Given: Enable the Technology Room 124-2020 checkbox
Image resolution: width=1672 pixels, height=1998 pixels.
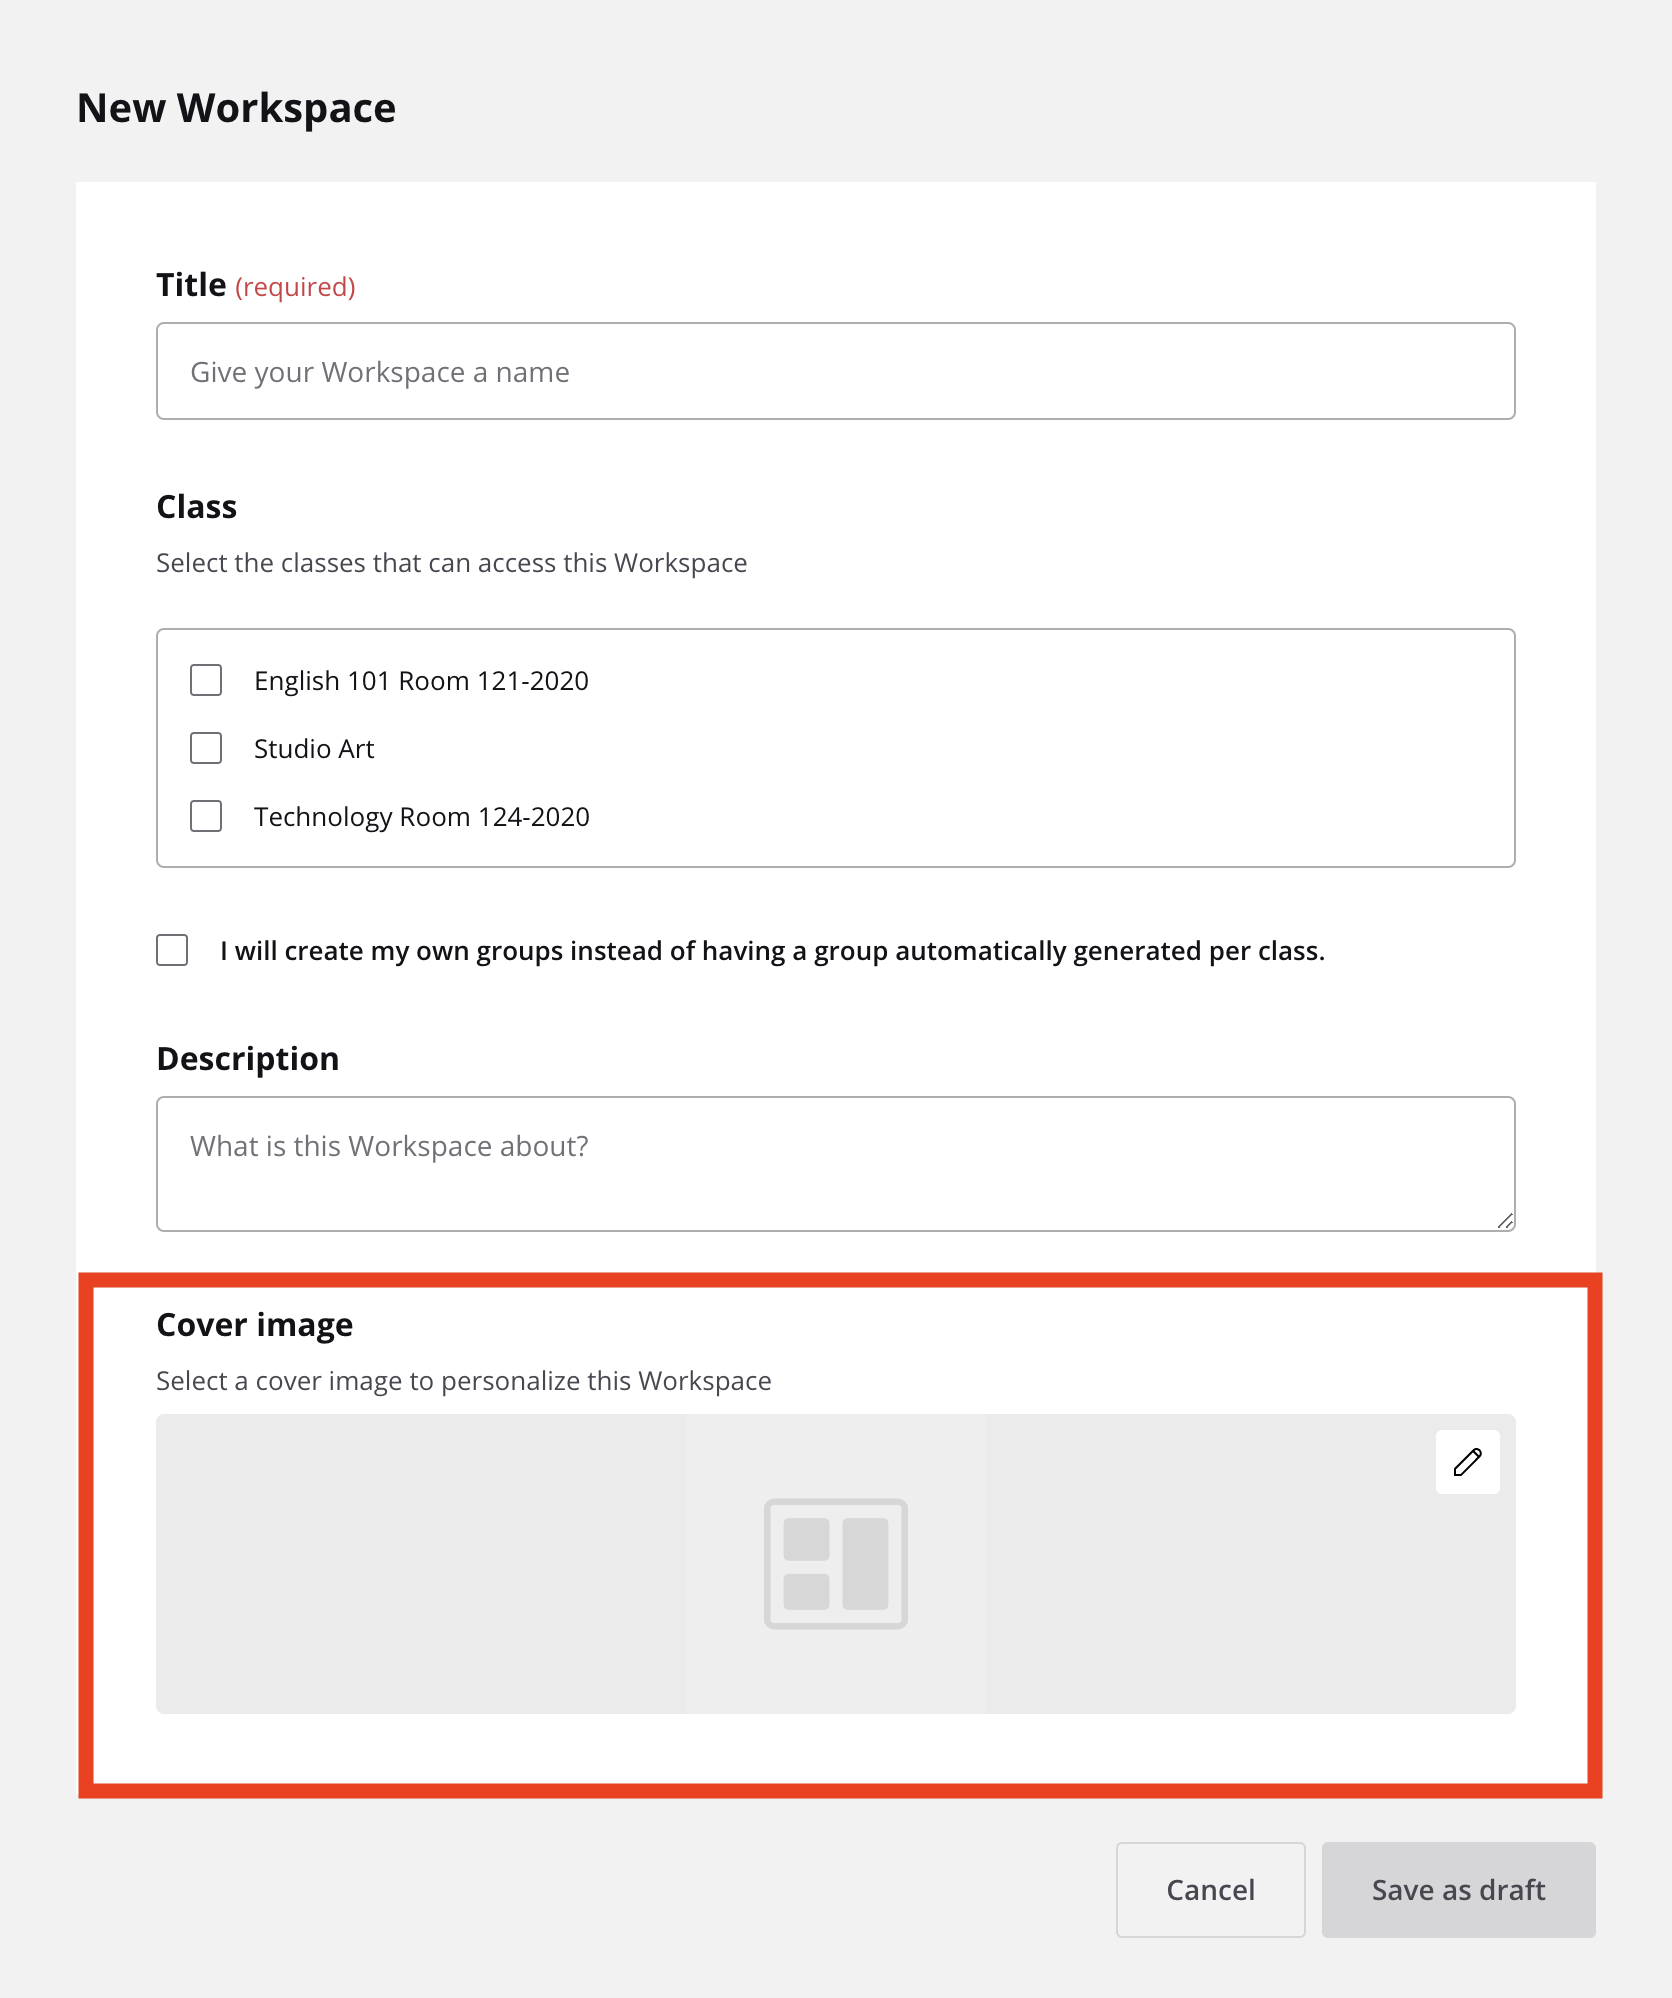Looking at the screenshot, I should 206,816.
